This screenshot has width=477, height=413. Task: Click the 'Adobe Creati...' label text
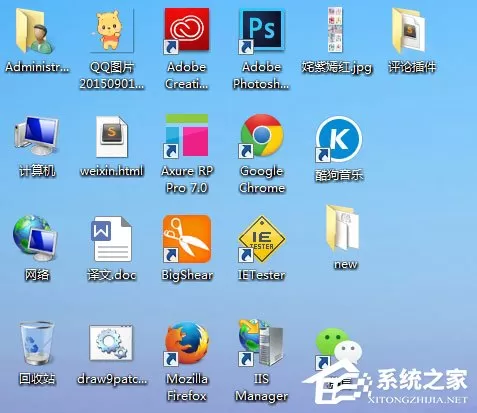[x=187, y=75]
